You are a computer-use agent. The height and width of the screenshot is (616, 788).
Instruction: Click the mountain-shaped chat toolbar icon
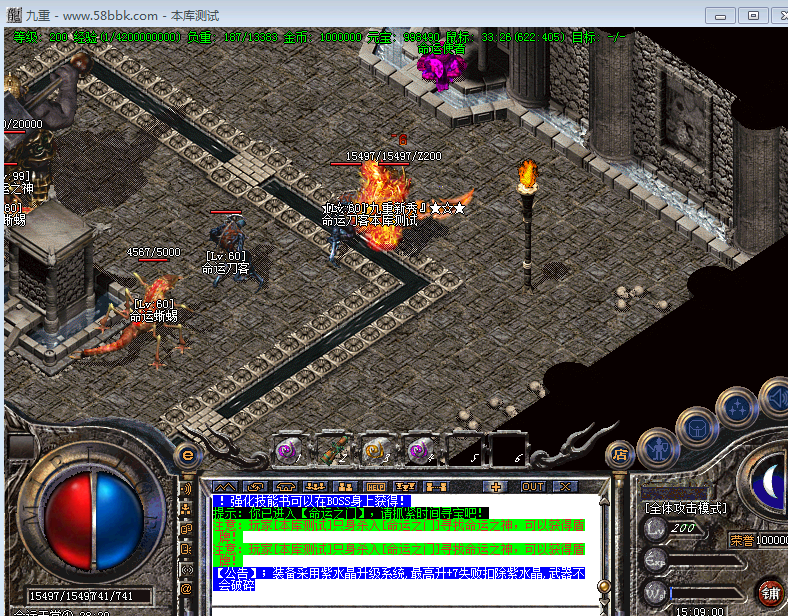226,486
